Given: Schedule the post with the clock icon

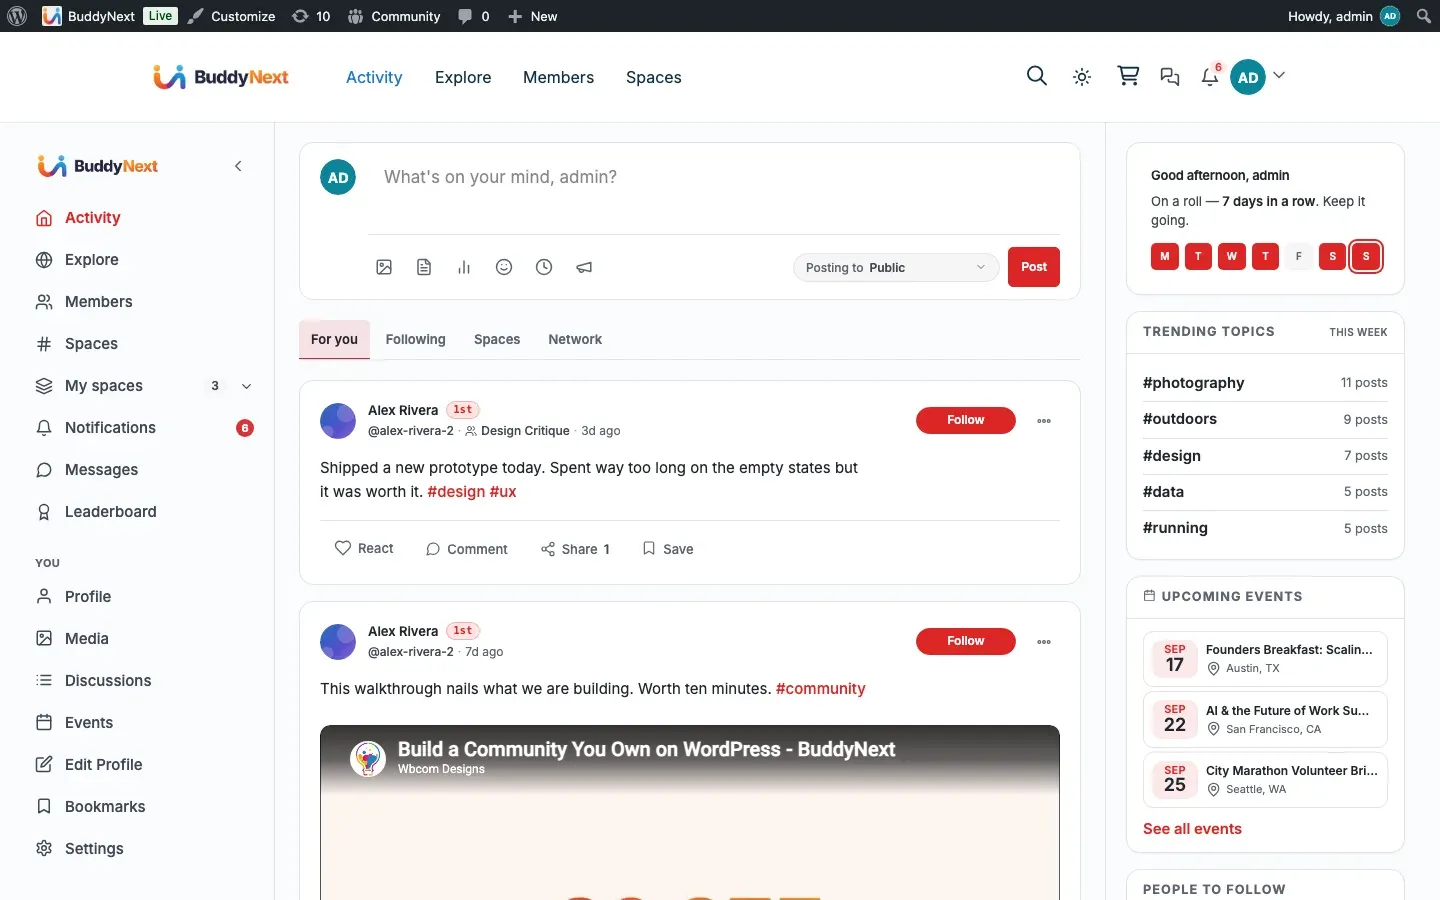Looking at the screenshot, I should [x=544, y=267].
